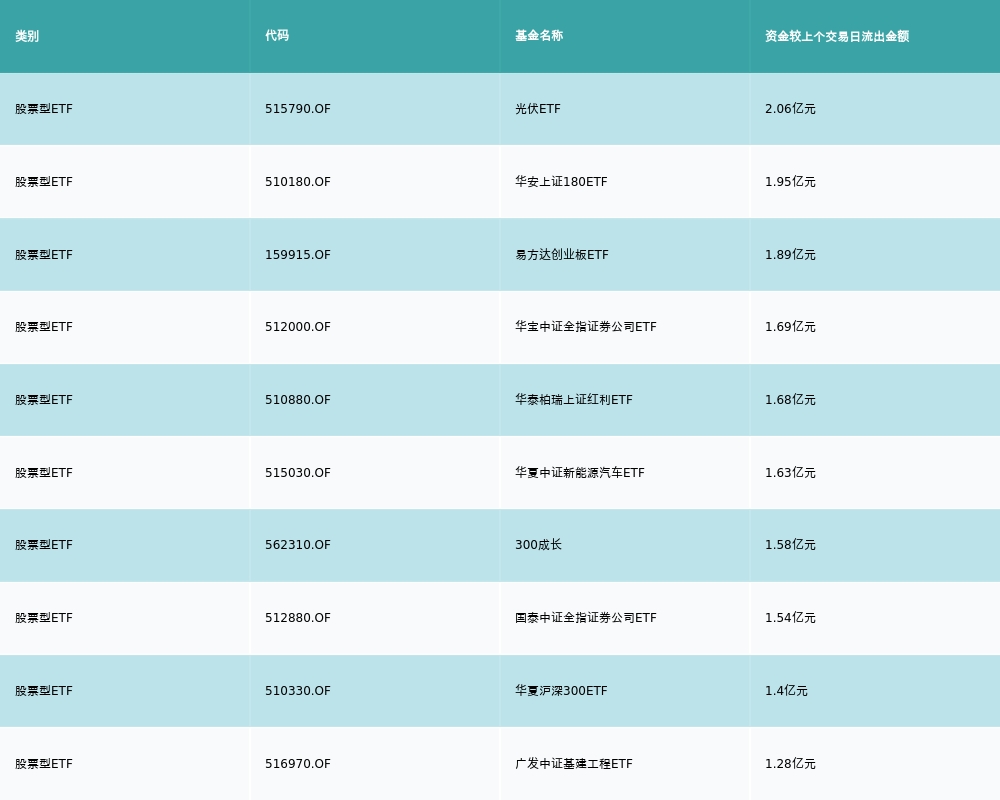
Task: Click 股票型ETF in the 510180.OF row
Action: 44,182
